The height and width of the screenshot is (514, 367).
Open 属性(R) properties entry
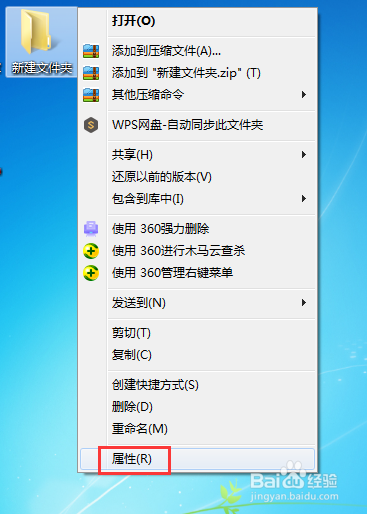(198, 459)
